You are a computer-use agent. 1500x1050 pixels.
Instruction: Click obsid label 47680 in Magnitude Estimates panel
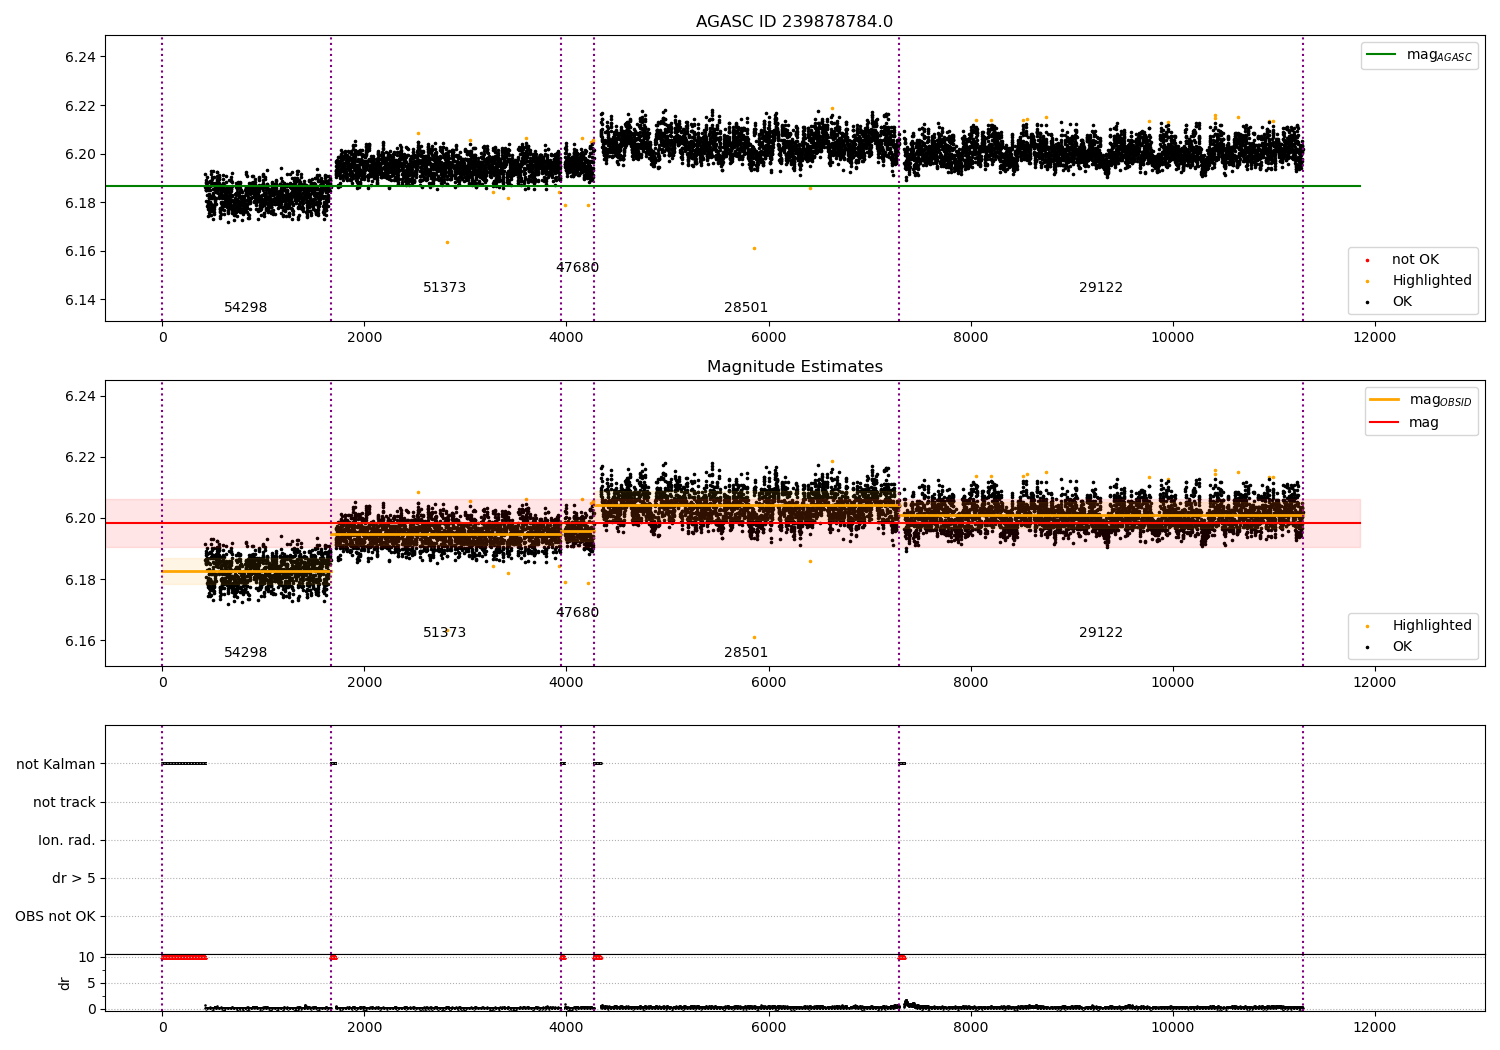pos(577,613)
